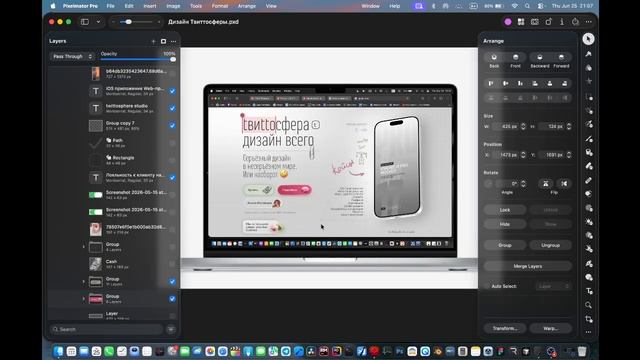The width and height of the screenshot is (640, 360).
Task: Uncheck visibility of Лояльность к клиенту layer
Action: (172, 178)
